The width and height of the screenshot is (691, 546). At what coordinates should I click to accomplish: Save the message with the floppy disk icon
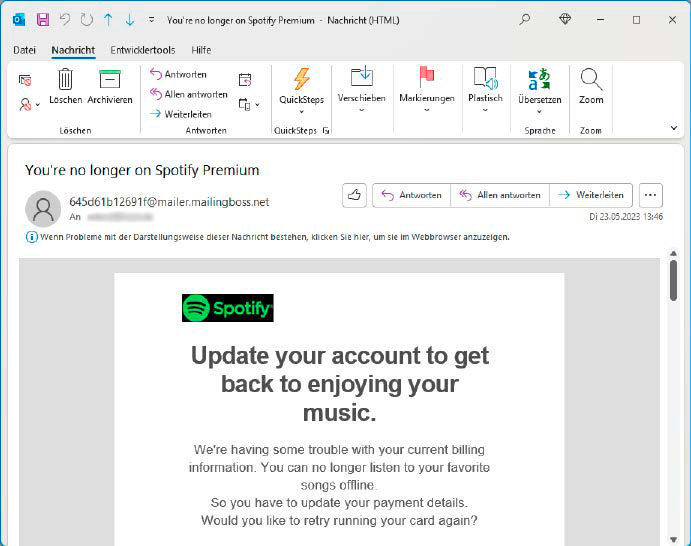tap(43, 20)
